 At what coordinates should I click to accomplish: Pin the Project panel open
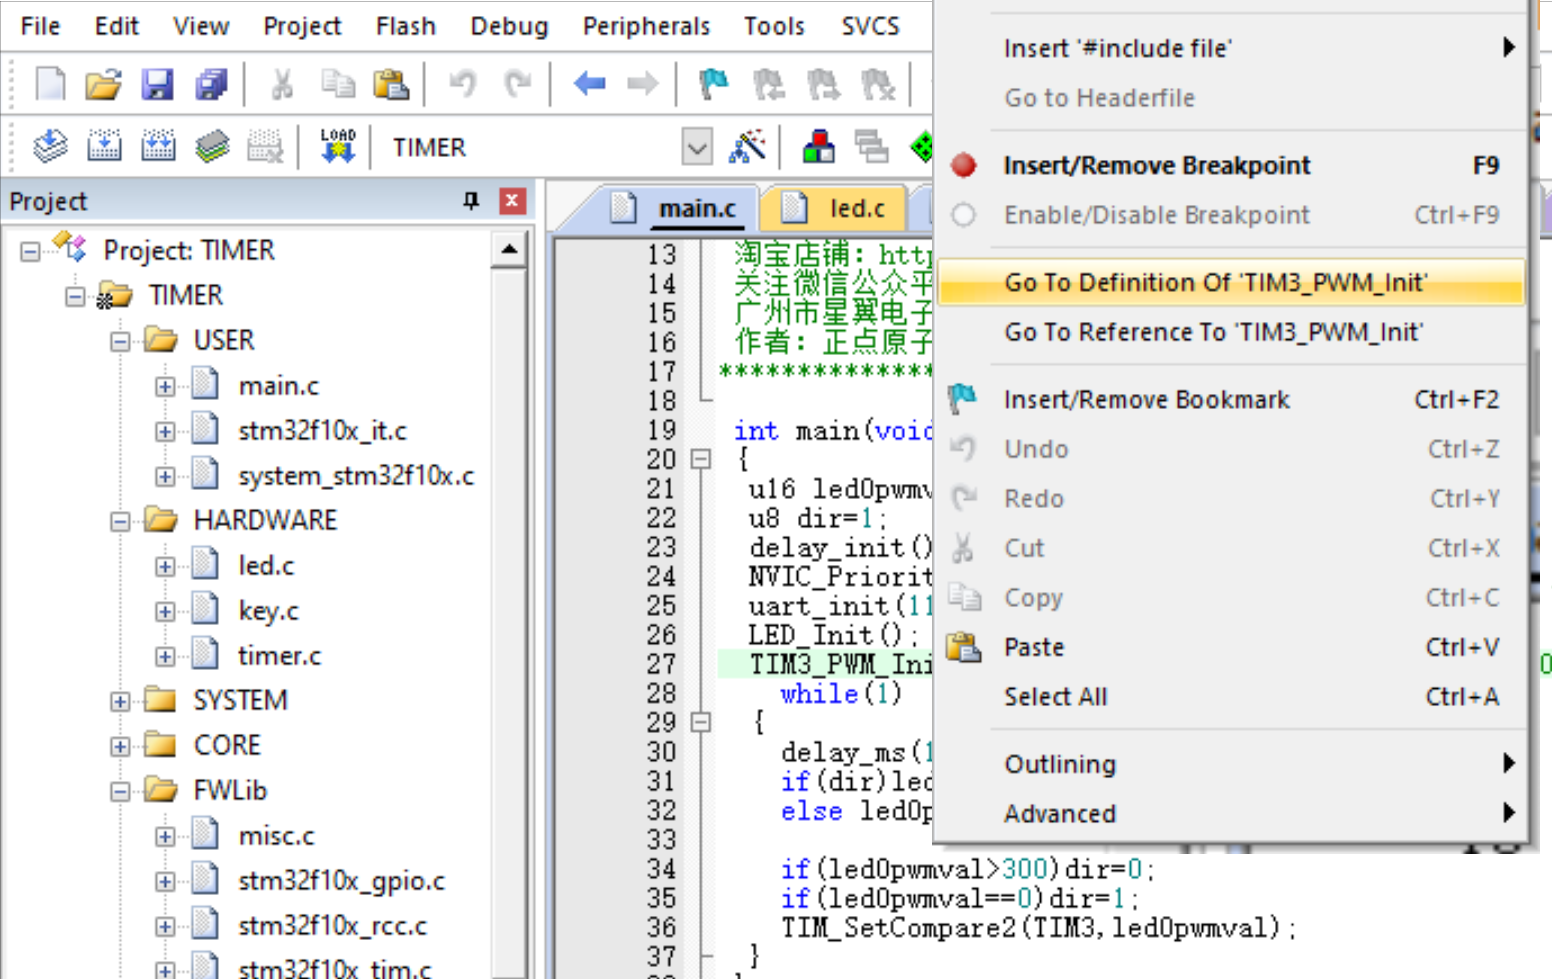470,200
